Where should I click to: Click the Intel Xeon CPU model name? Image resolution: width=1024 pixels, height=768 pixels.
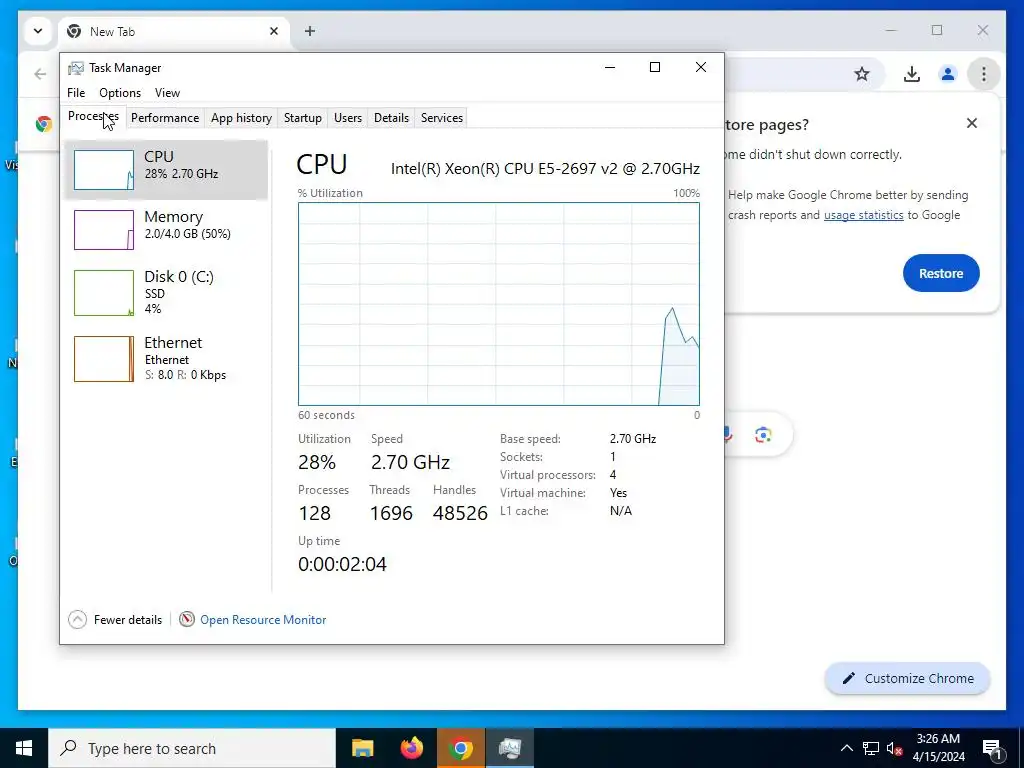[x=545, y=168]
